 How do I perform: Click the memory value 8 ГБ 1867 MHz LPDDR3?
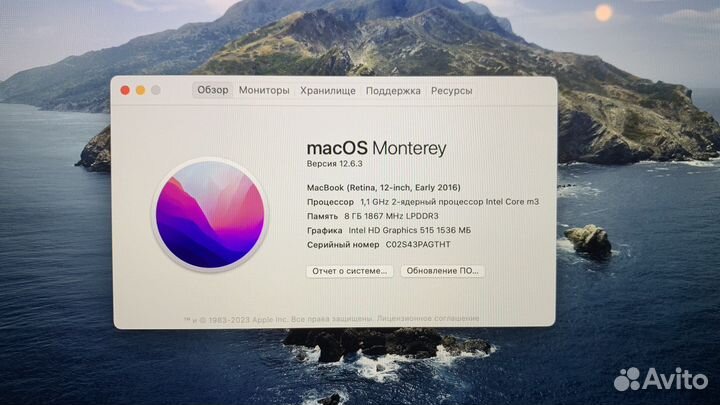coord(391,216)
